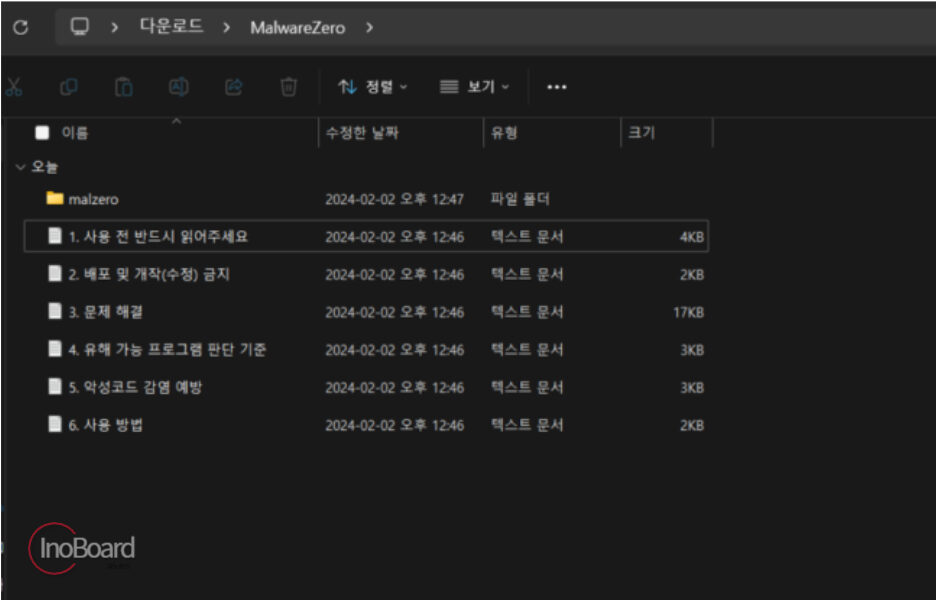Image resolution: width=936 pixels, height=600 pixels.
Task: Click the Cut scissors icon
Action: click(x=14, y=87)
